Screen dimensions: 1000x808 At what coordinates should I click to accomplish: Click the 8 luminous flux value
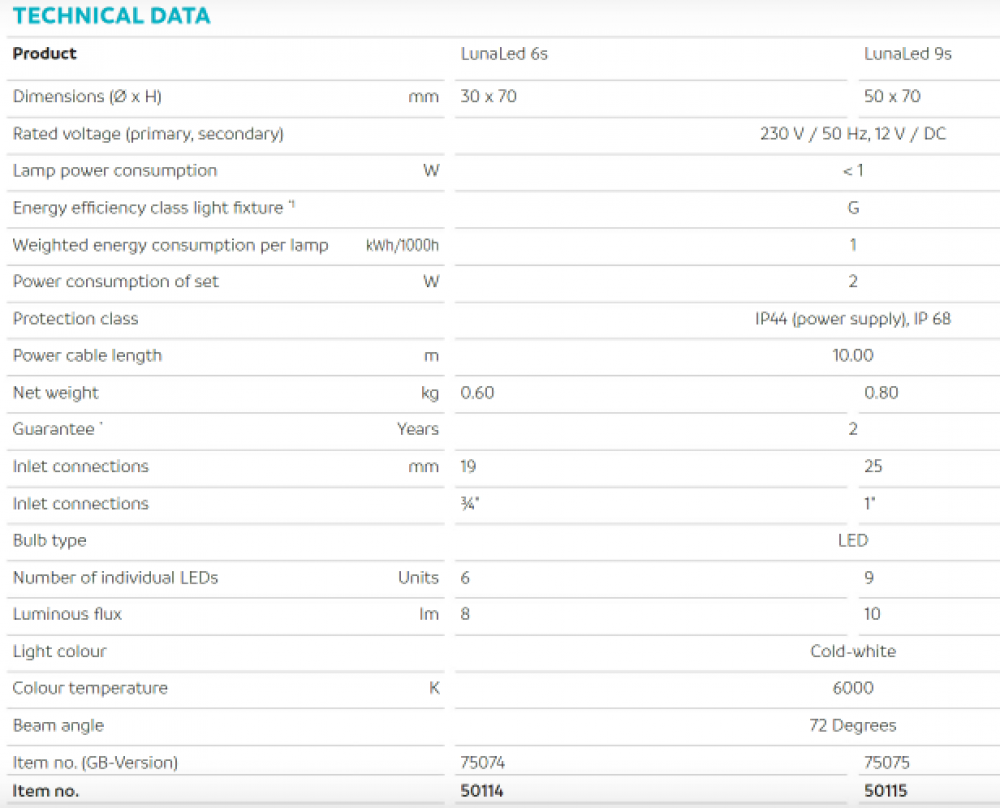pyautogui.click(x=465, y=614)
